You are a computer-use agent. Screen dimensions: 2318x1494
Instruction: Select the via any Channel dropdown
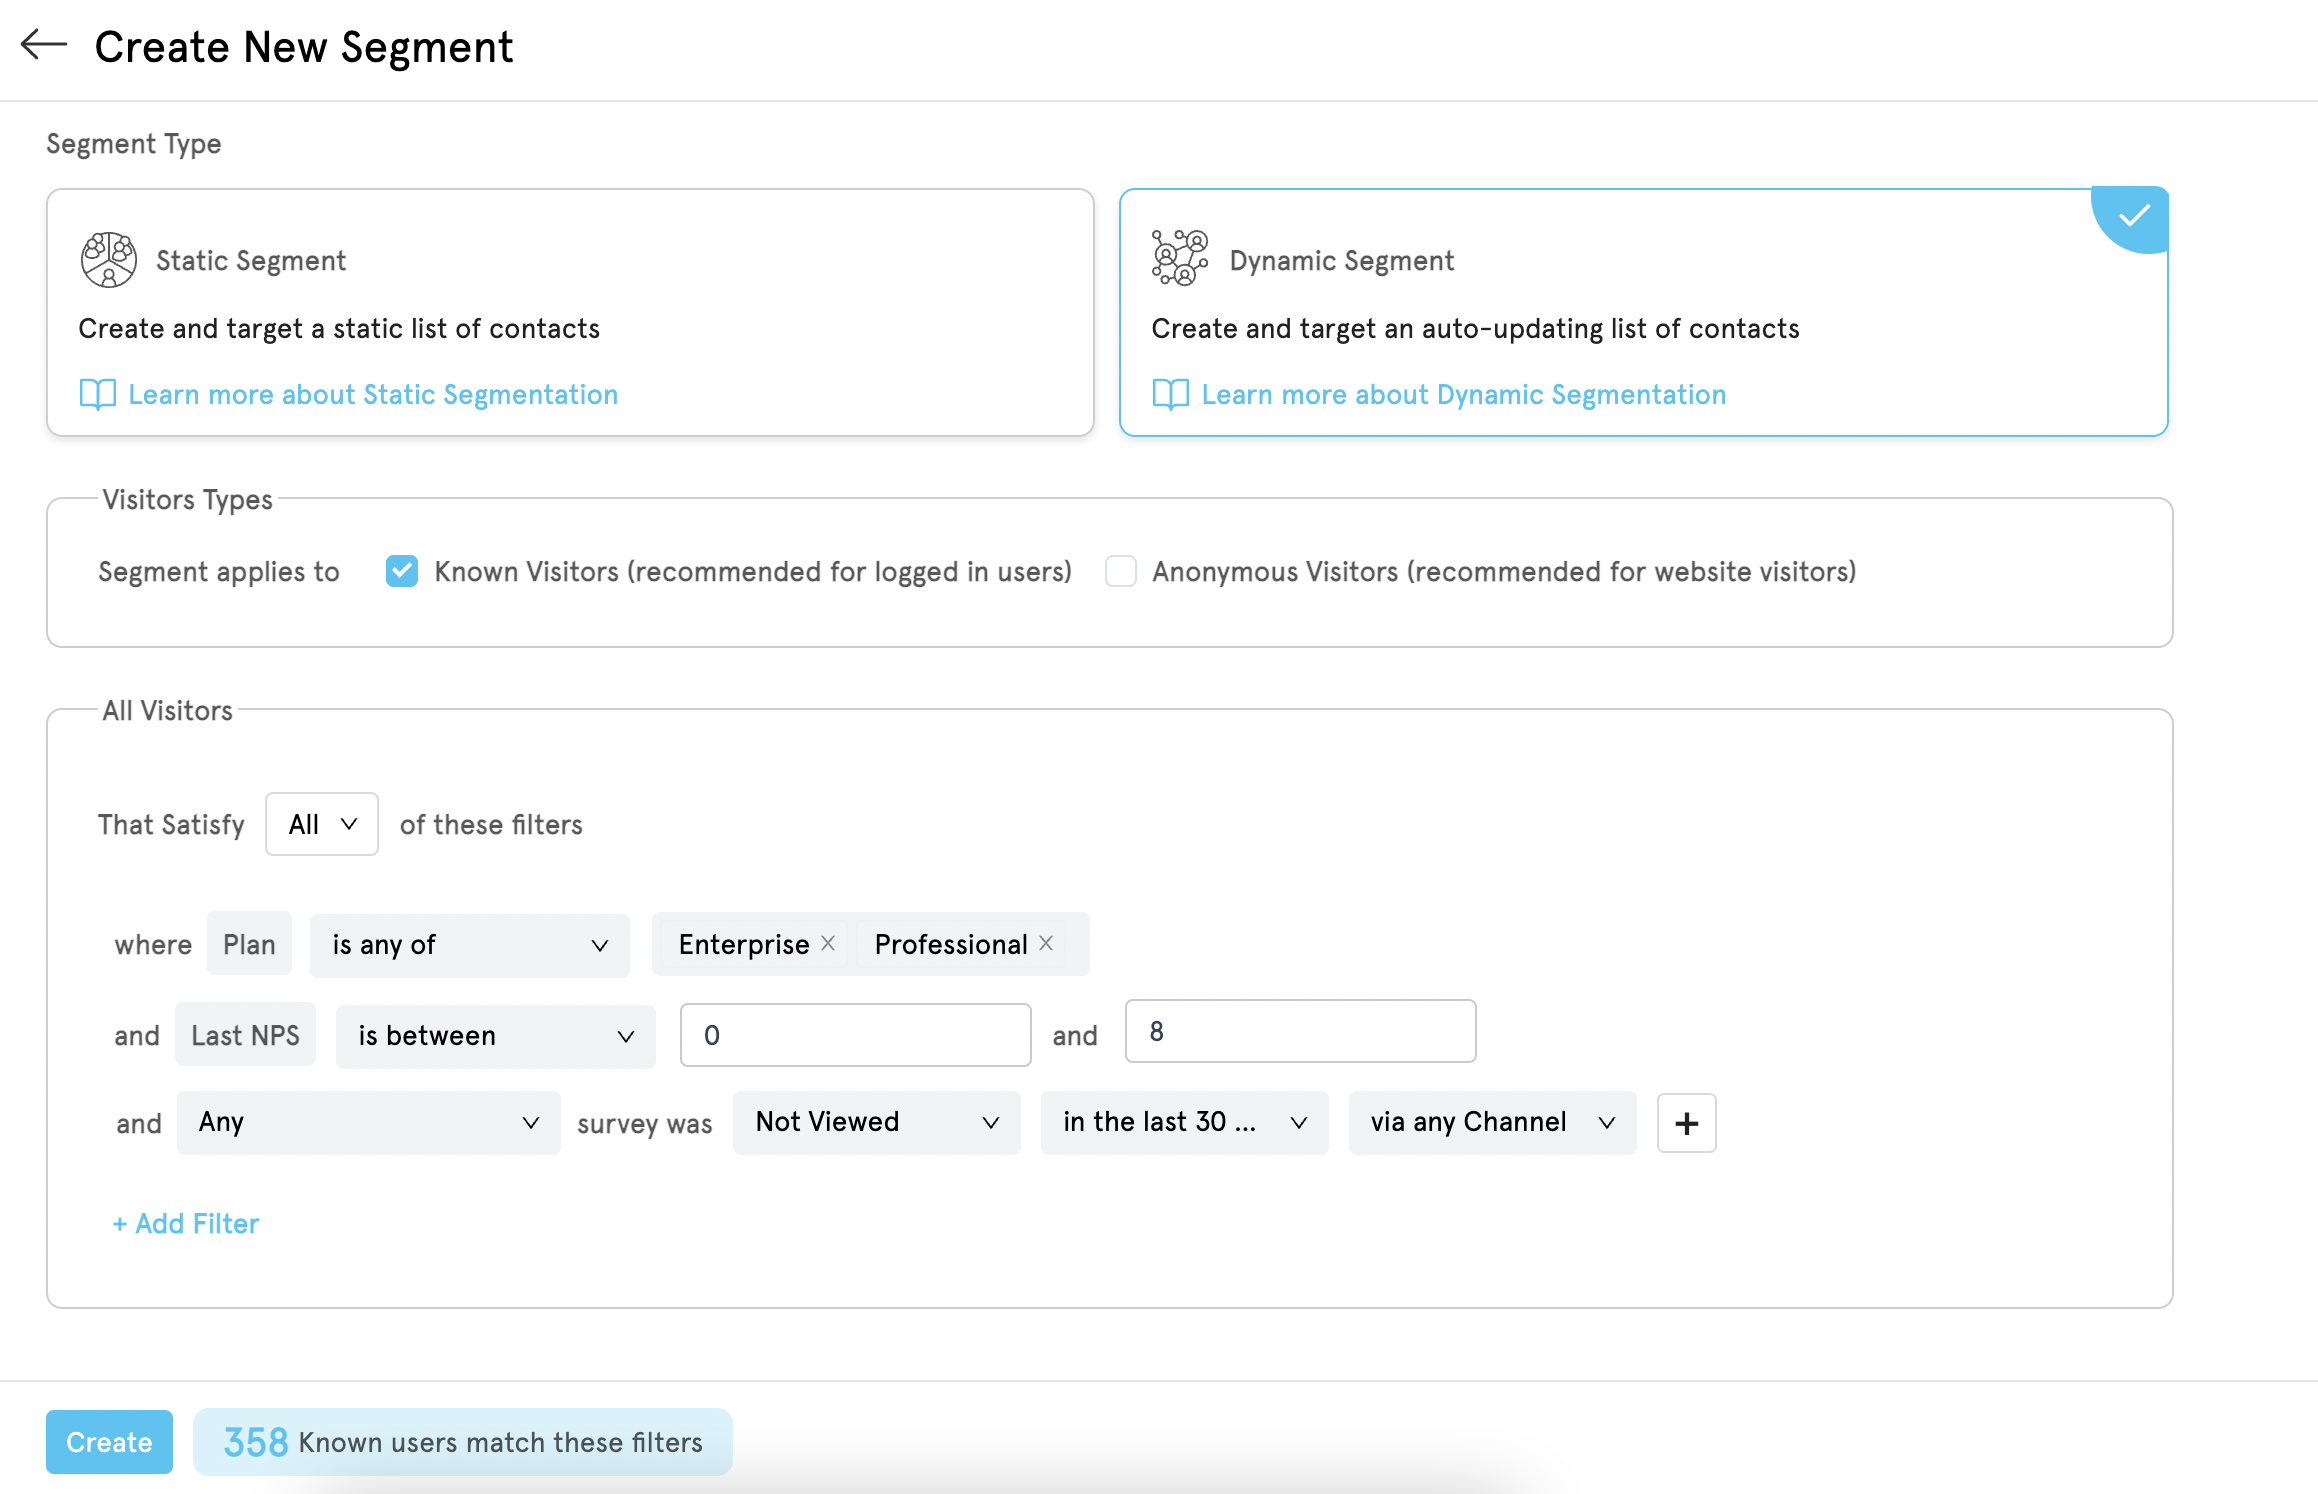tap(1492, 1122)
